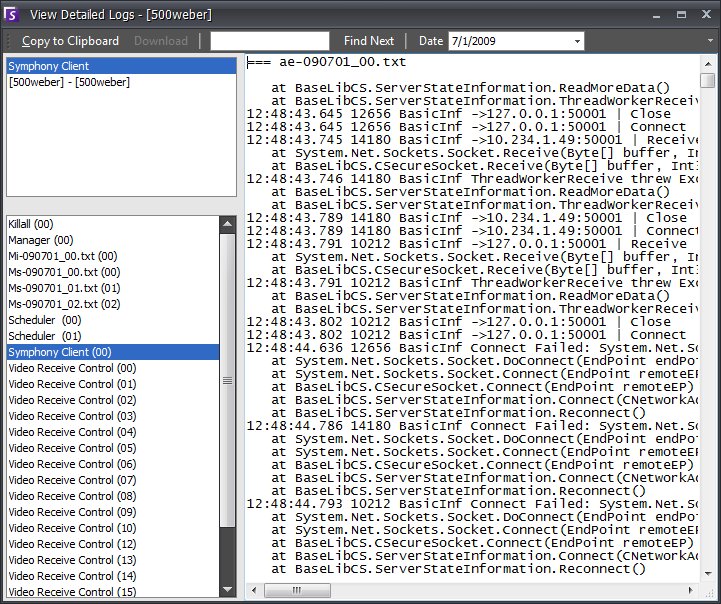Select Video Receive Control (04)

pos(113,432)
